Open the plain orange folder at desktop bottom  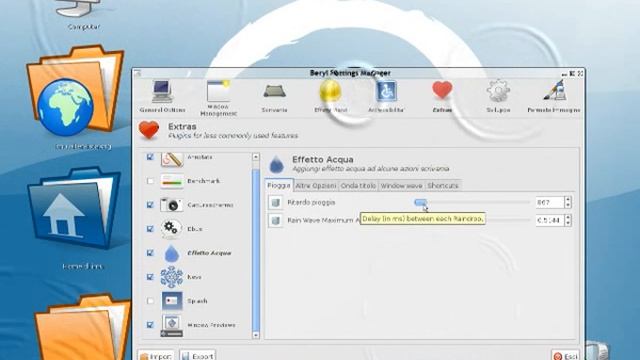[x=82, y=327]
